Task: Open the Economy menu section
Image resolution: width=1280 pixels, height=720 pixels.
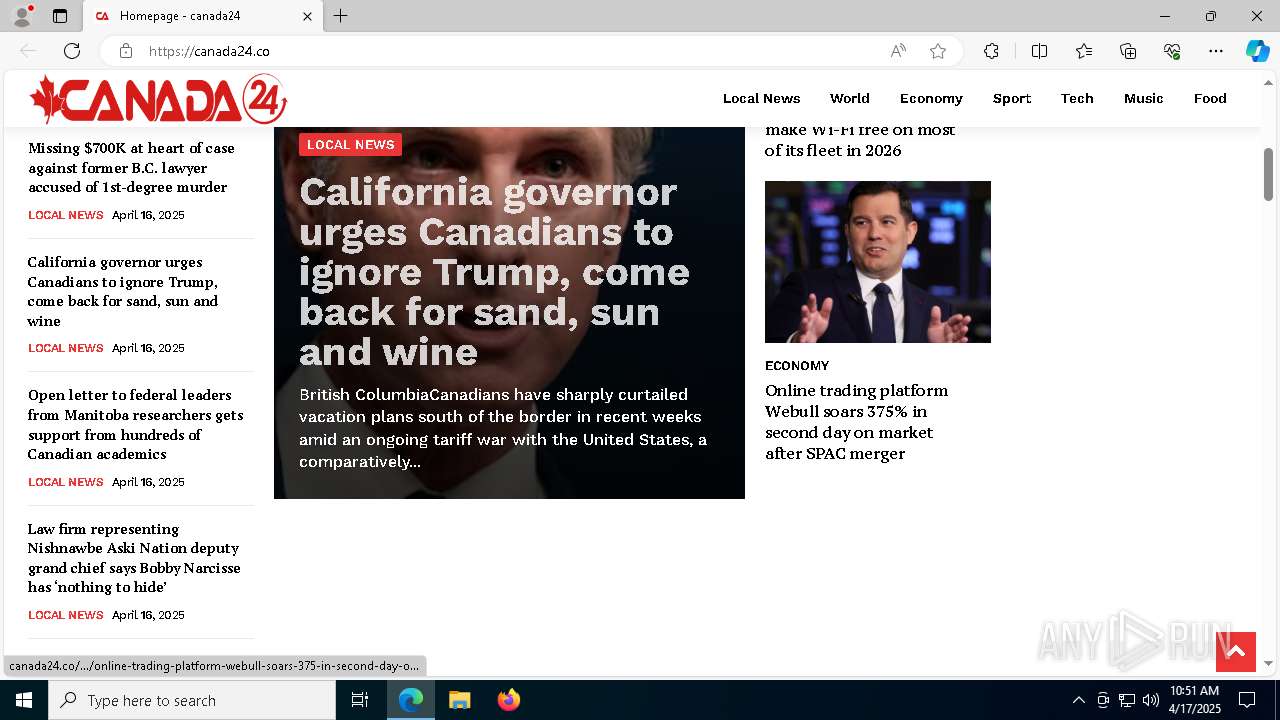Action: (931, 98)
